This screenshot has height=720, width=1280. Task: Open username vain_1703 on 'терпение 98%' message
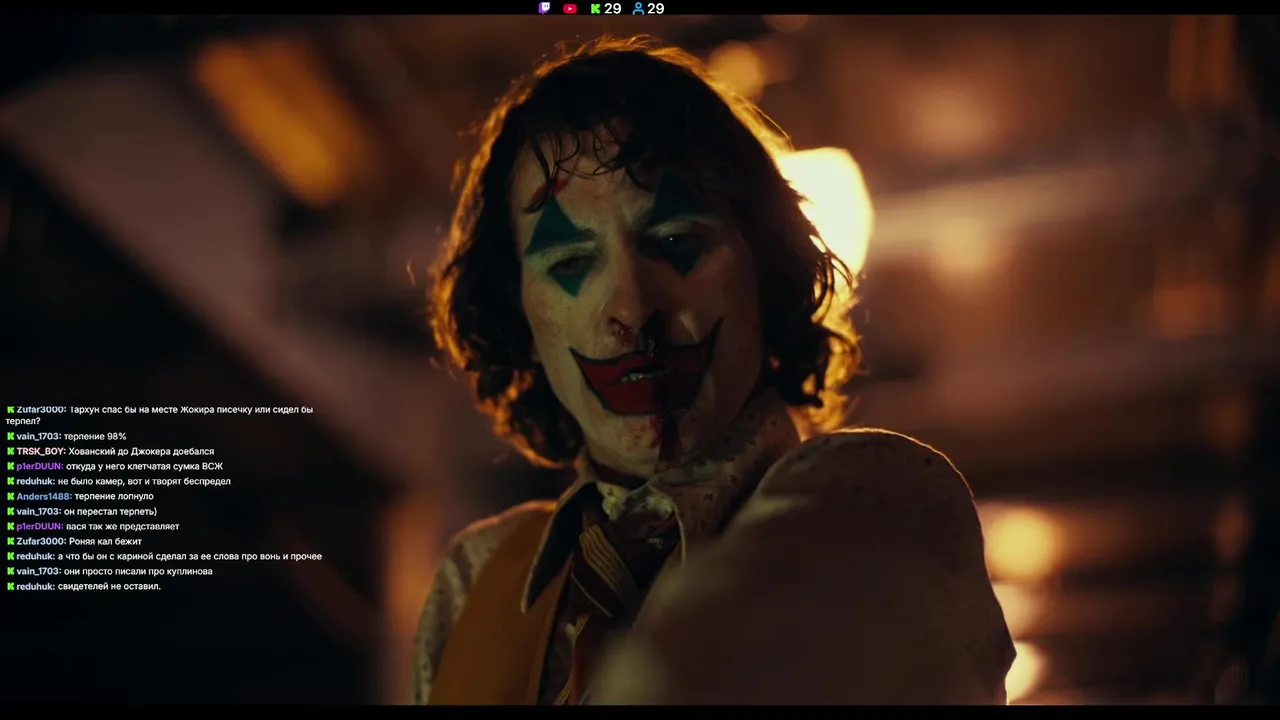[x=39, y=436]
